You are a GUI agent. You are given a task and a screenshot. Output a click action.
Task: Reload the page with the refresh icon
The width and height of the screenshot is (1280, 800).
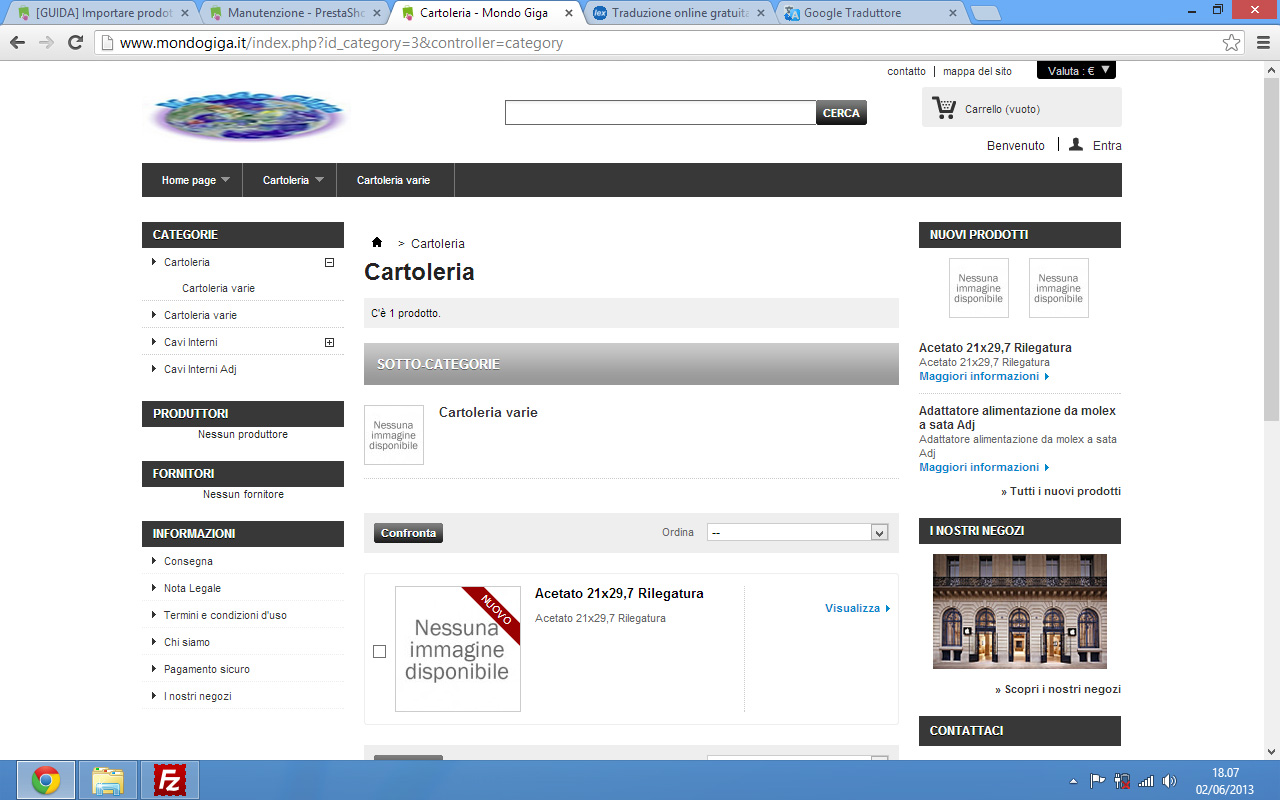click(x=75, y=43)
